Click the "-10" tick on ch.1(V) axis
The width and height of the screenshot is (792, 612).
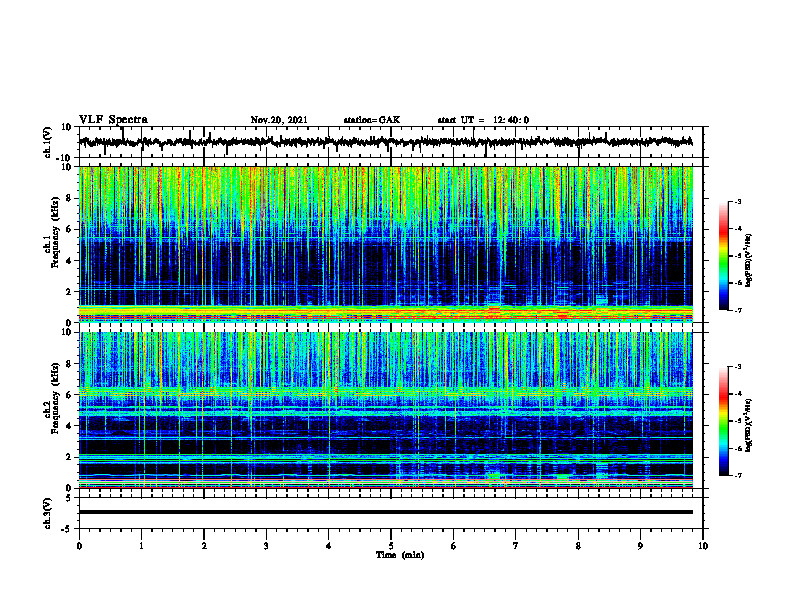(65, 158)
